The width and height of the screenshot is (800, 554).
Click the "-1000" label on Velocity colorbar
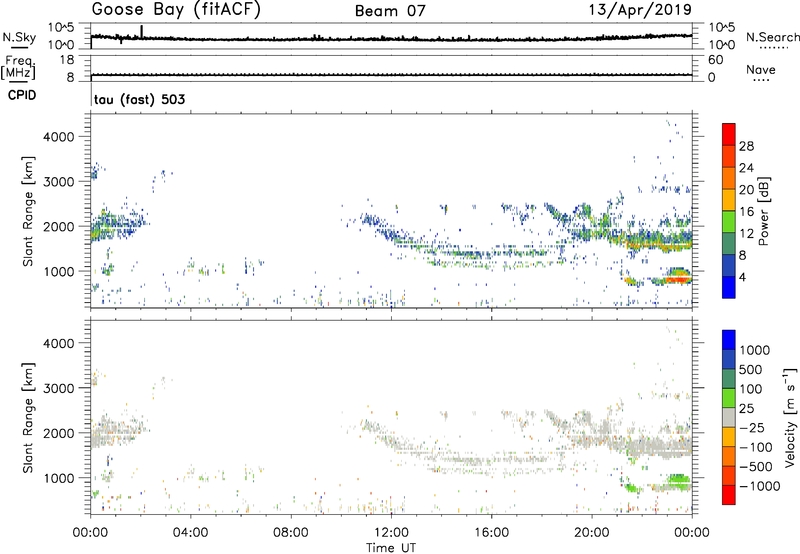point(760,486)
